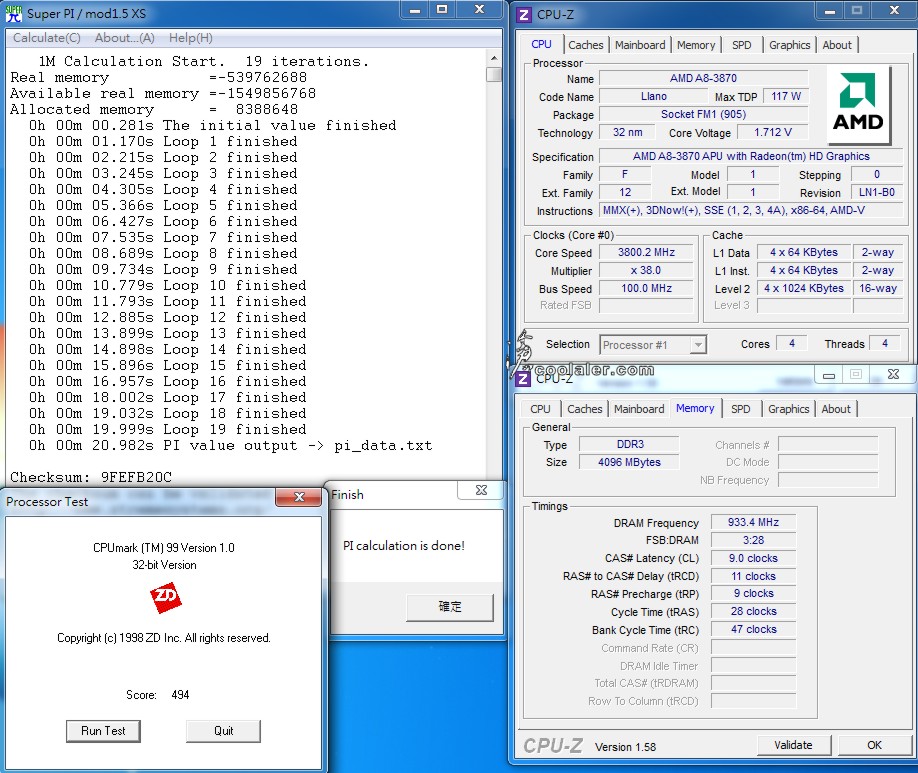The image size is (918, 773).
Task: Click the 'Loop 19 finished' line in Super PI
Action: pos(167,429)
